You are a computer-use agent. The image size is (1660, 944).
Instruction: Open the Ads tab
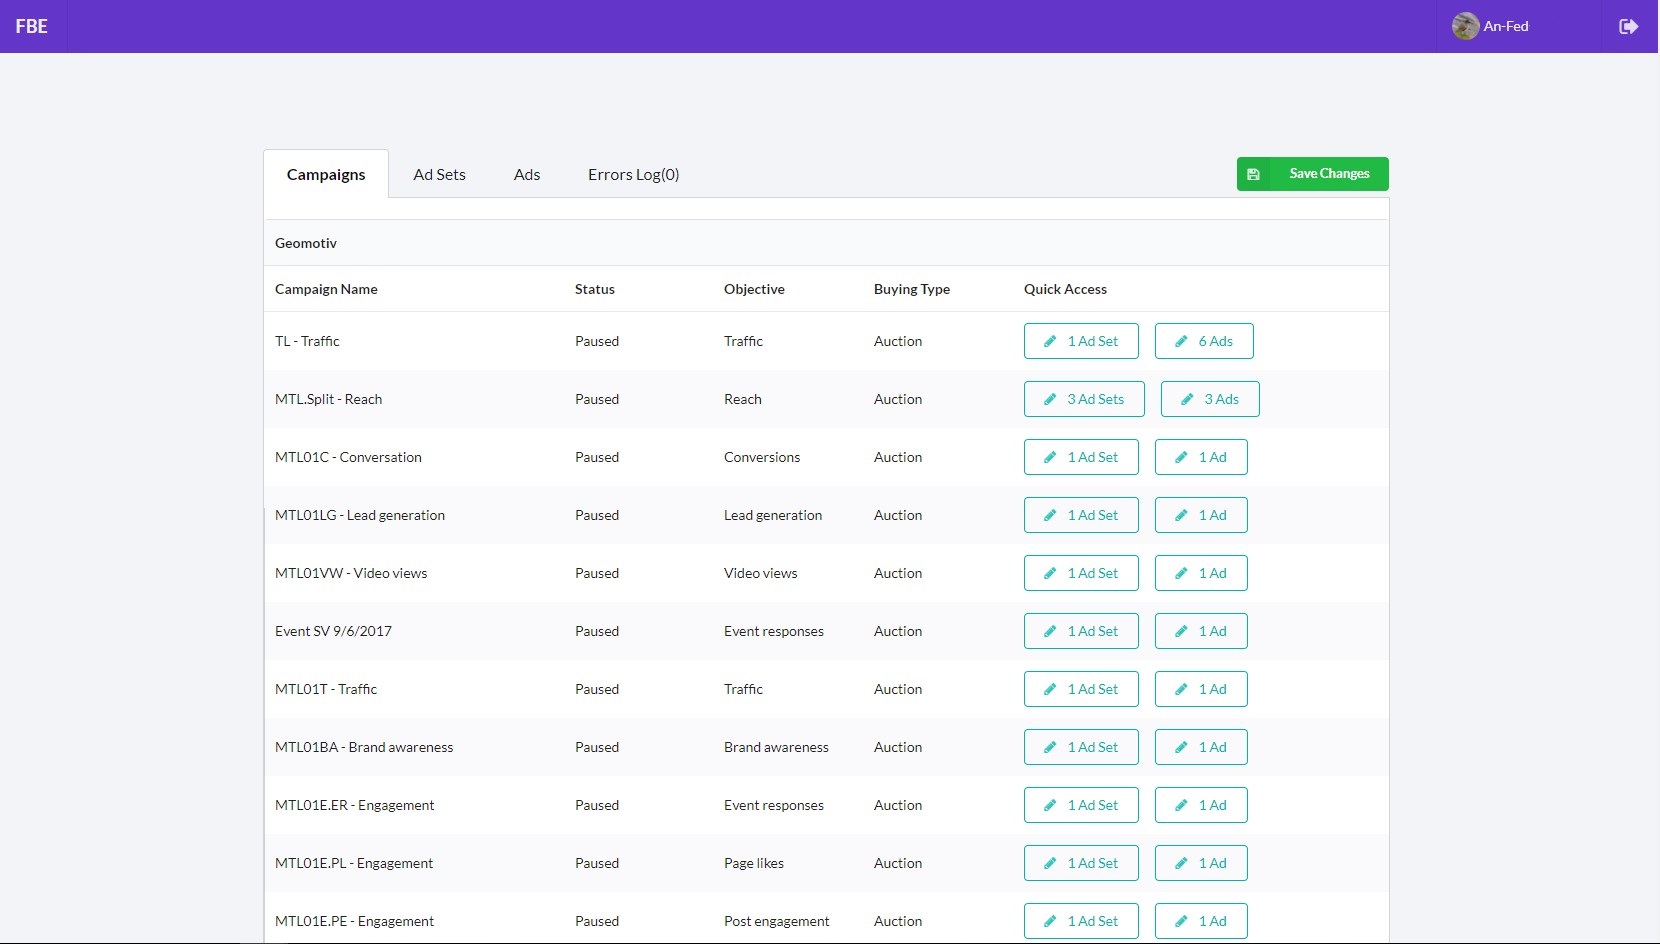527,174
